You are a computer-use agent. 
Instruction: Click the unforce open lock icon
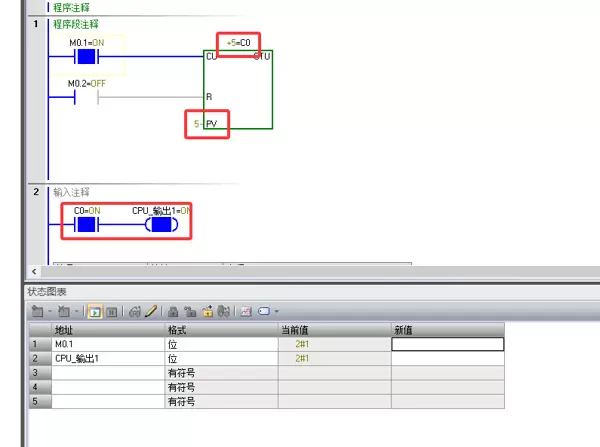(x=190, y=311)
